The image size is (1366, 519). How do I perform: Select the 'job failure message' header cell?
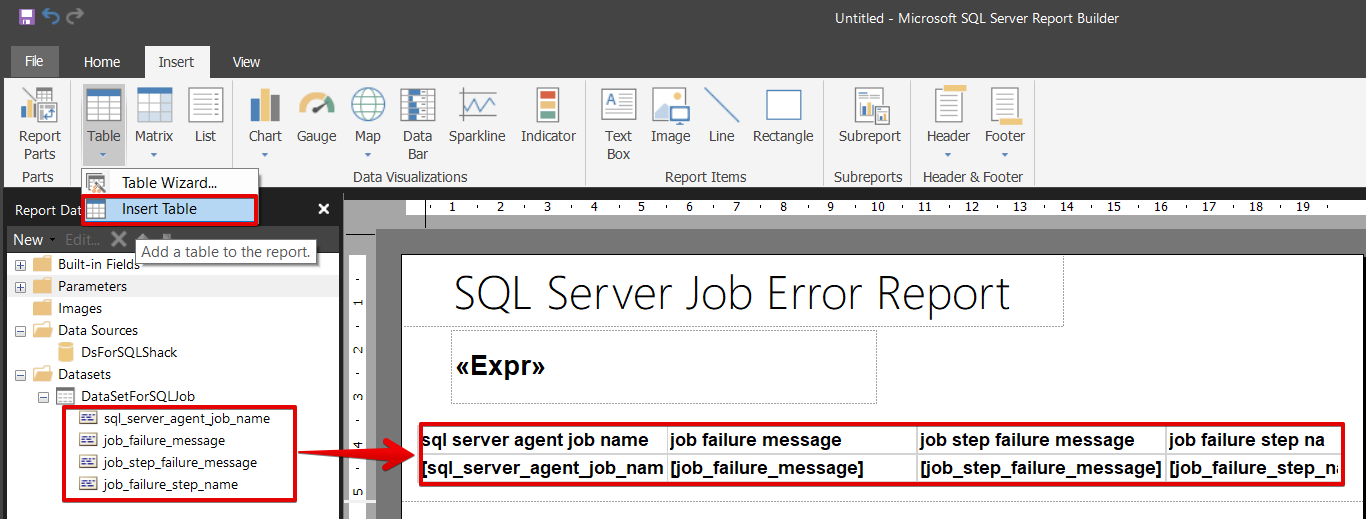pyautogui.click(x=793, y=439)
